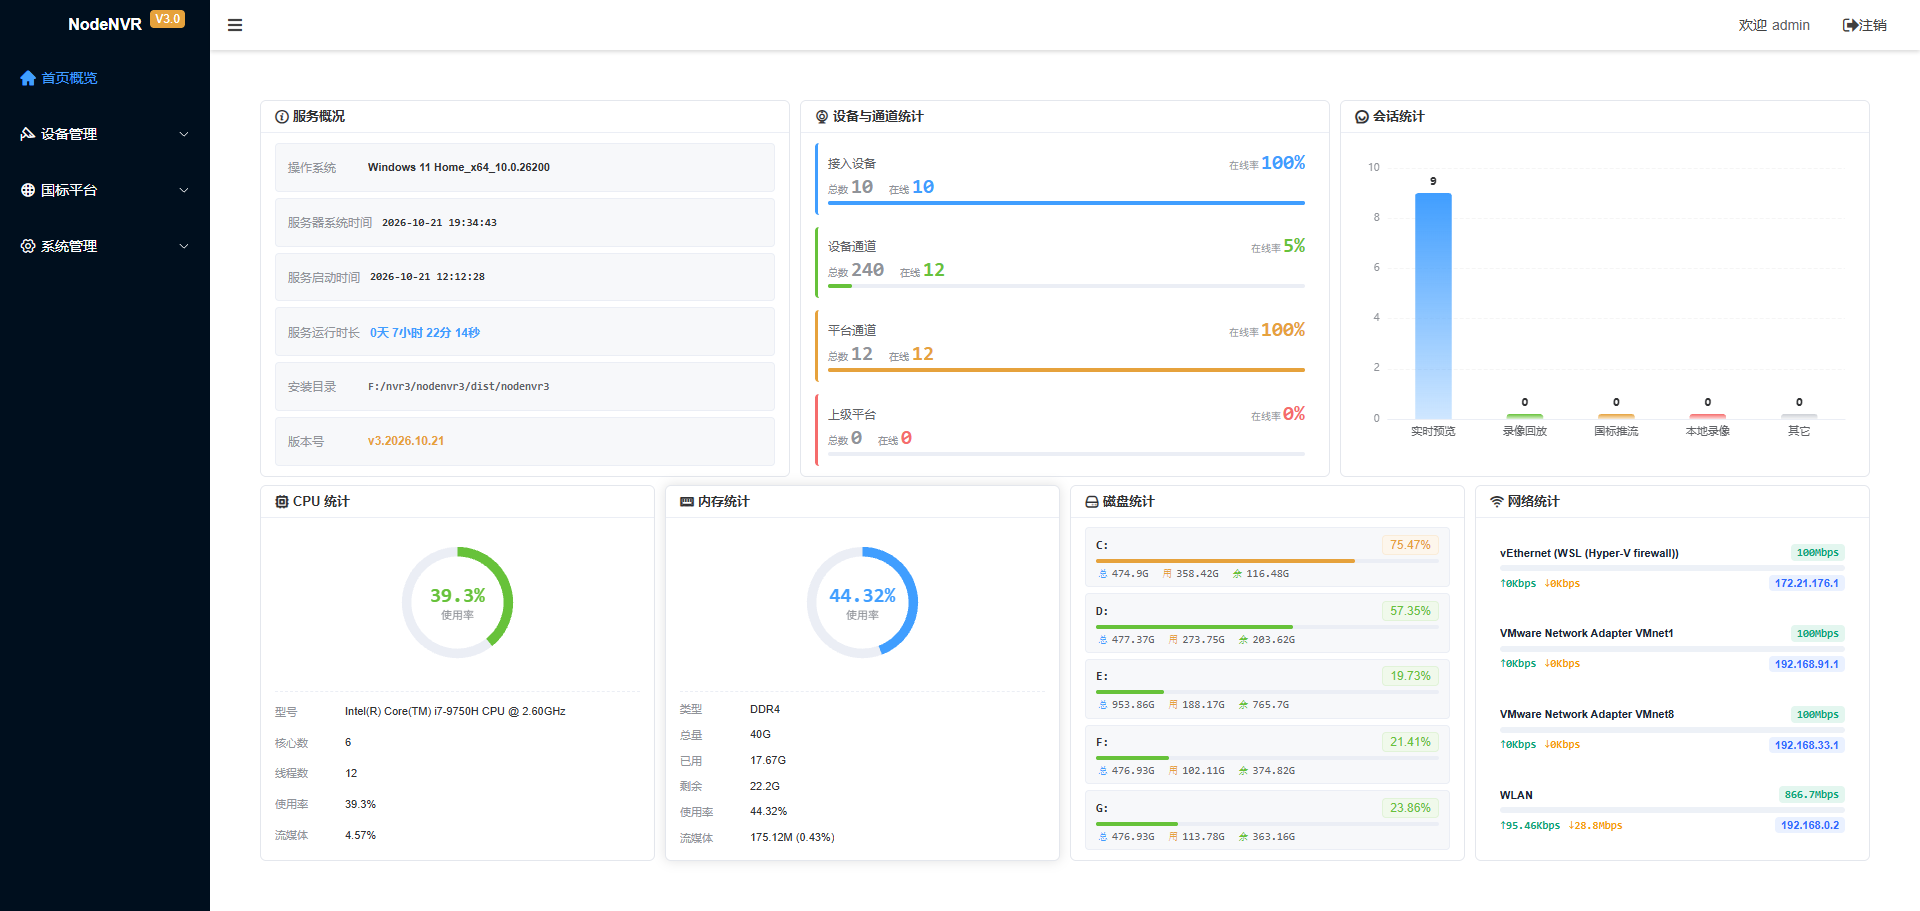Click the 设备管理 device icon in sidebar
The height and width of the screenshot is (911, 1920).
tap(28, 134)
